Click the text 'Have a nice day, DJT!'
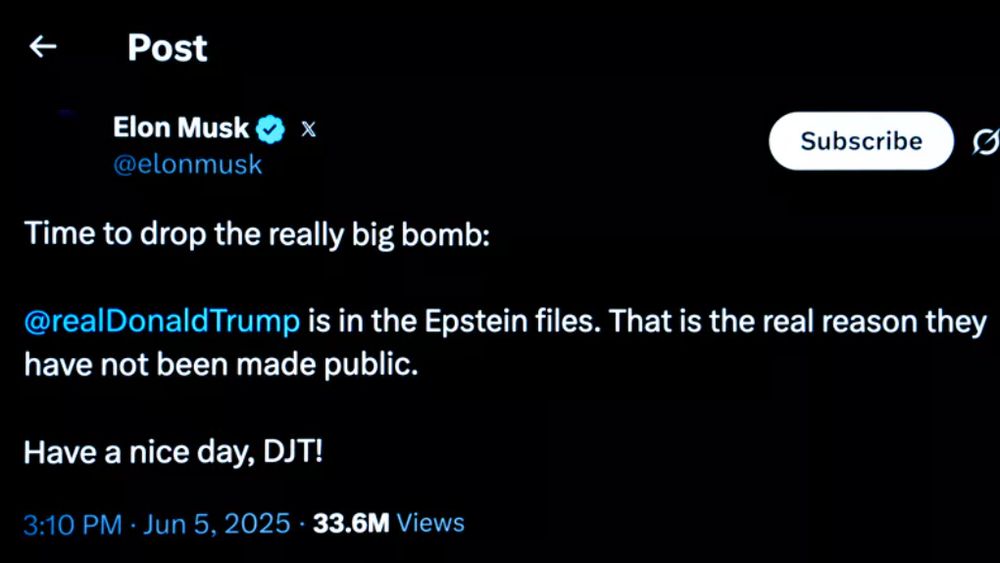Viewport: 1000px width, 563px height. coord(173,452)
